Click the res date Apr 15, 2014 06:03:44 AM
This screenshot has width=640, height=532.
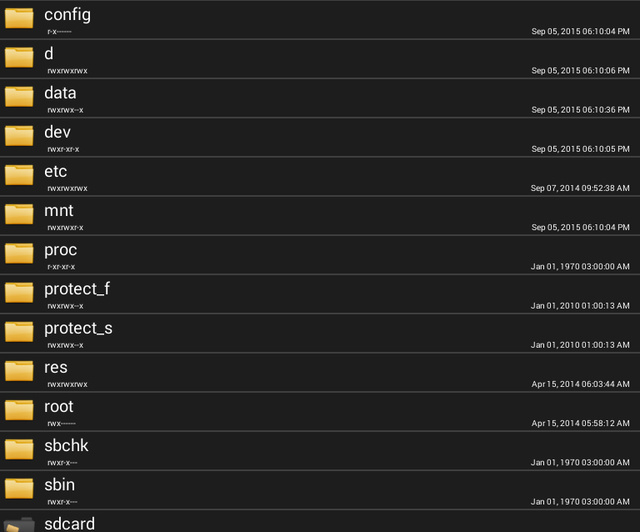[580, 384]
